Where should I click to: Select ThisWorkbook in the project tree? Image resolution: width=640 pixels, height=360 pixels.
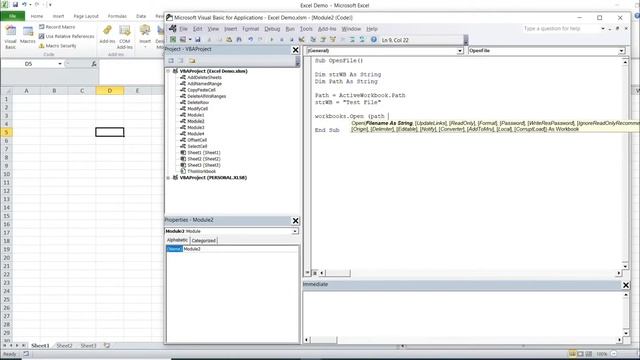pos(202,171)
